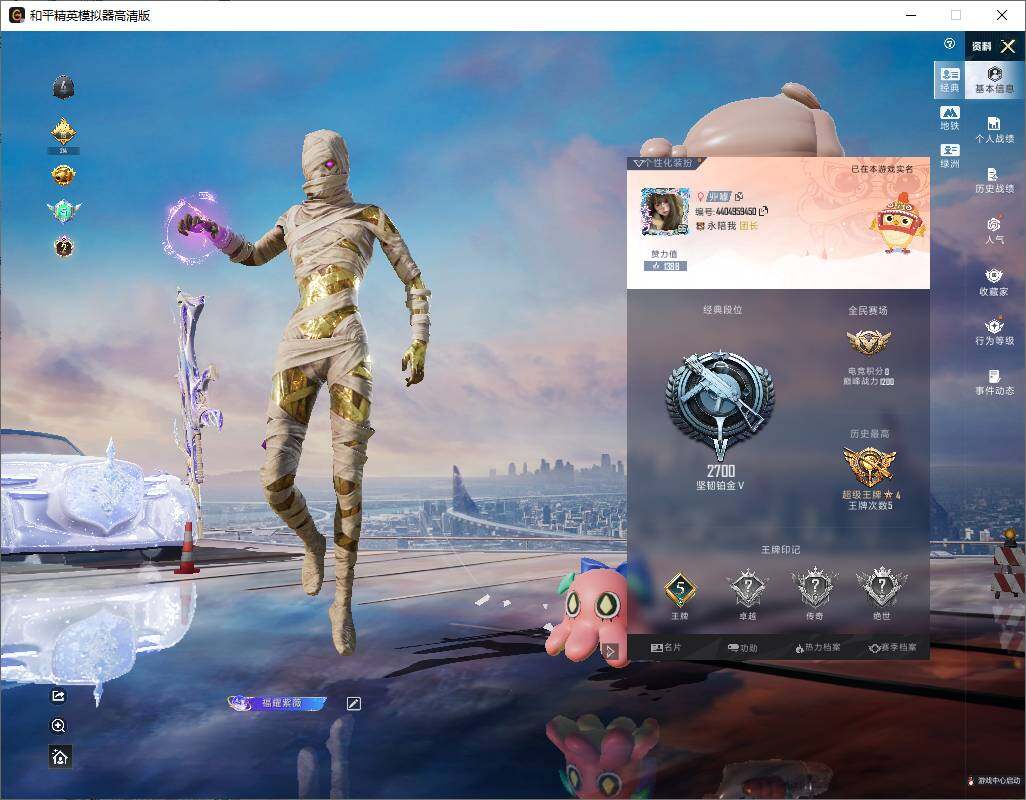1026x800 pixels.
Task: Copy the player ID number 4404959450
Action: click(x=763, y=211)
